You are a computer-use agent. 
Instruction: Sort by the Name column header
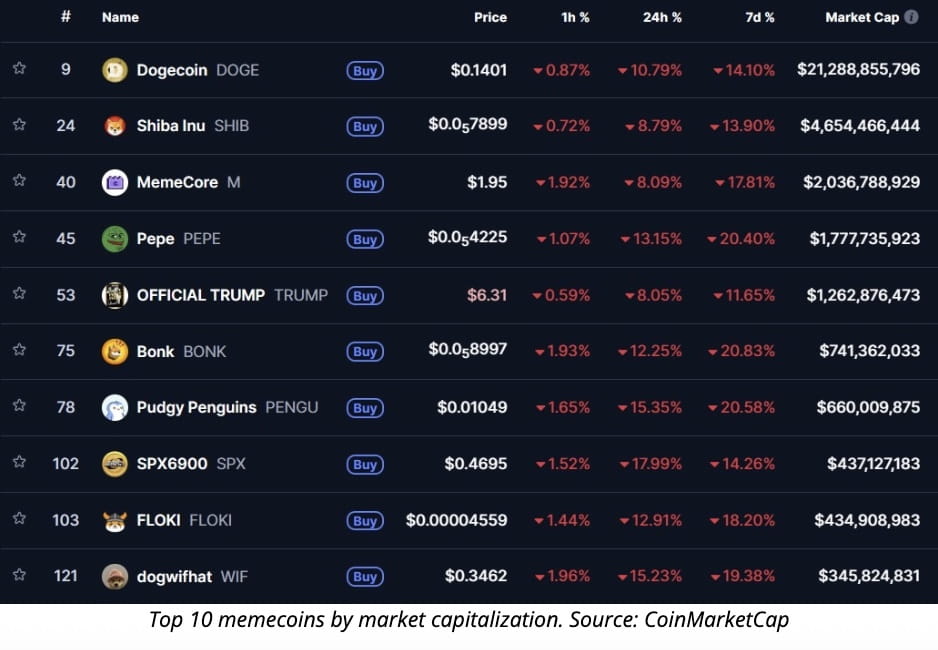120,17
